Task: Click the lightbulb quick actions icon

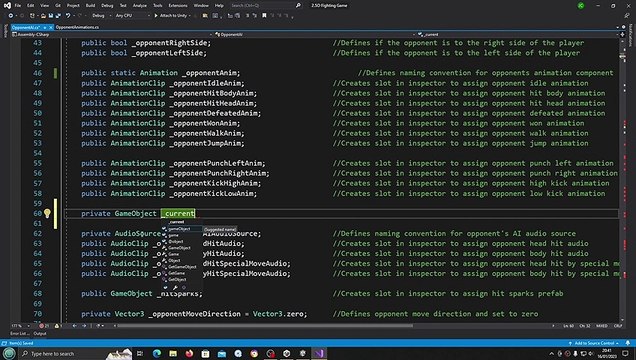Action: (47, 213)
